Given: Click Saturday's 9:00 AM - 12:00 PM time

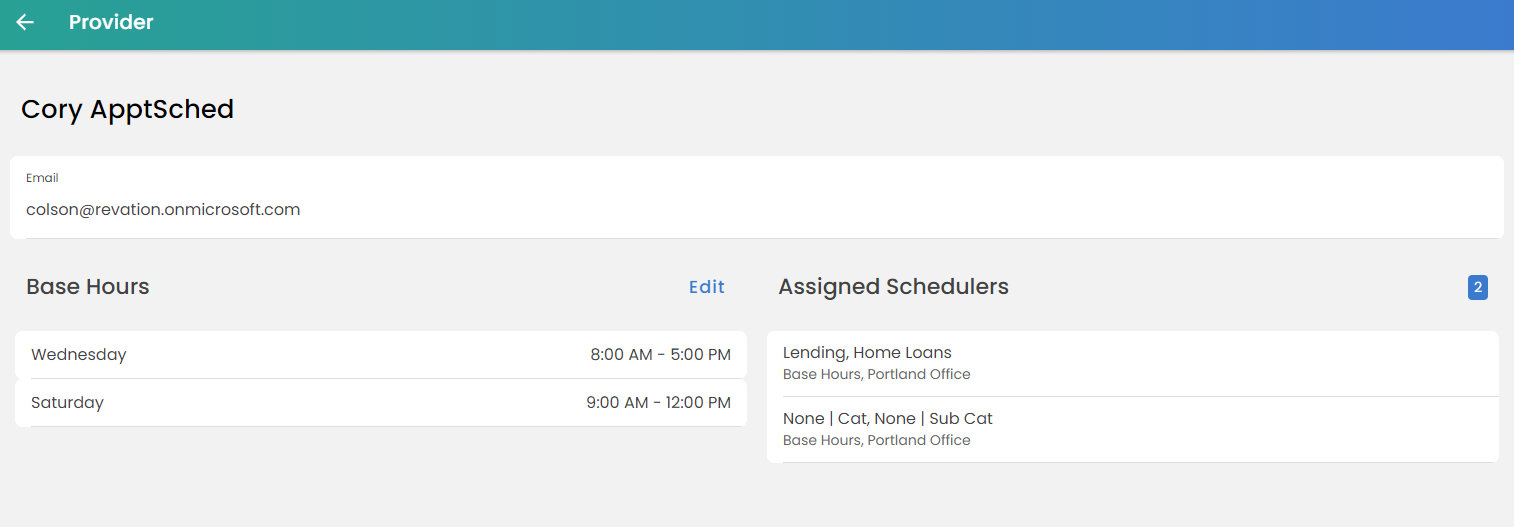Looking at the screenshot, I should (658, 403).
